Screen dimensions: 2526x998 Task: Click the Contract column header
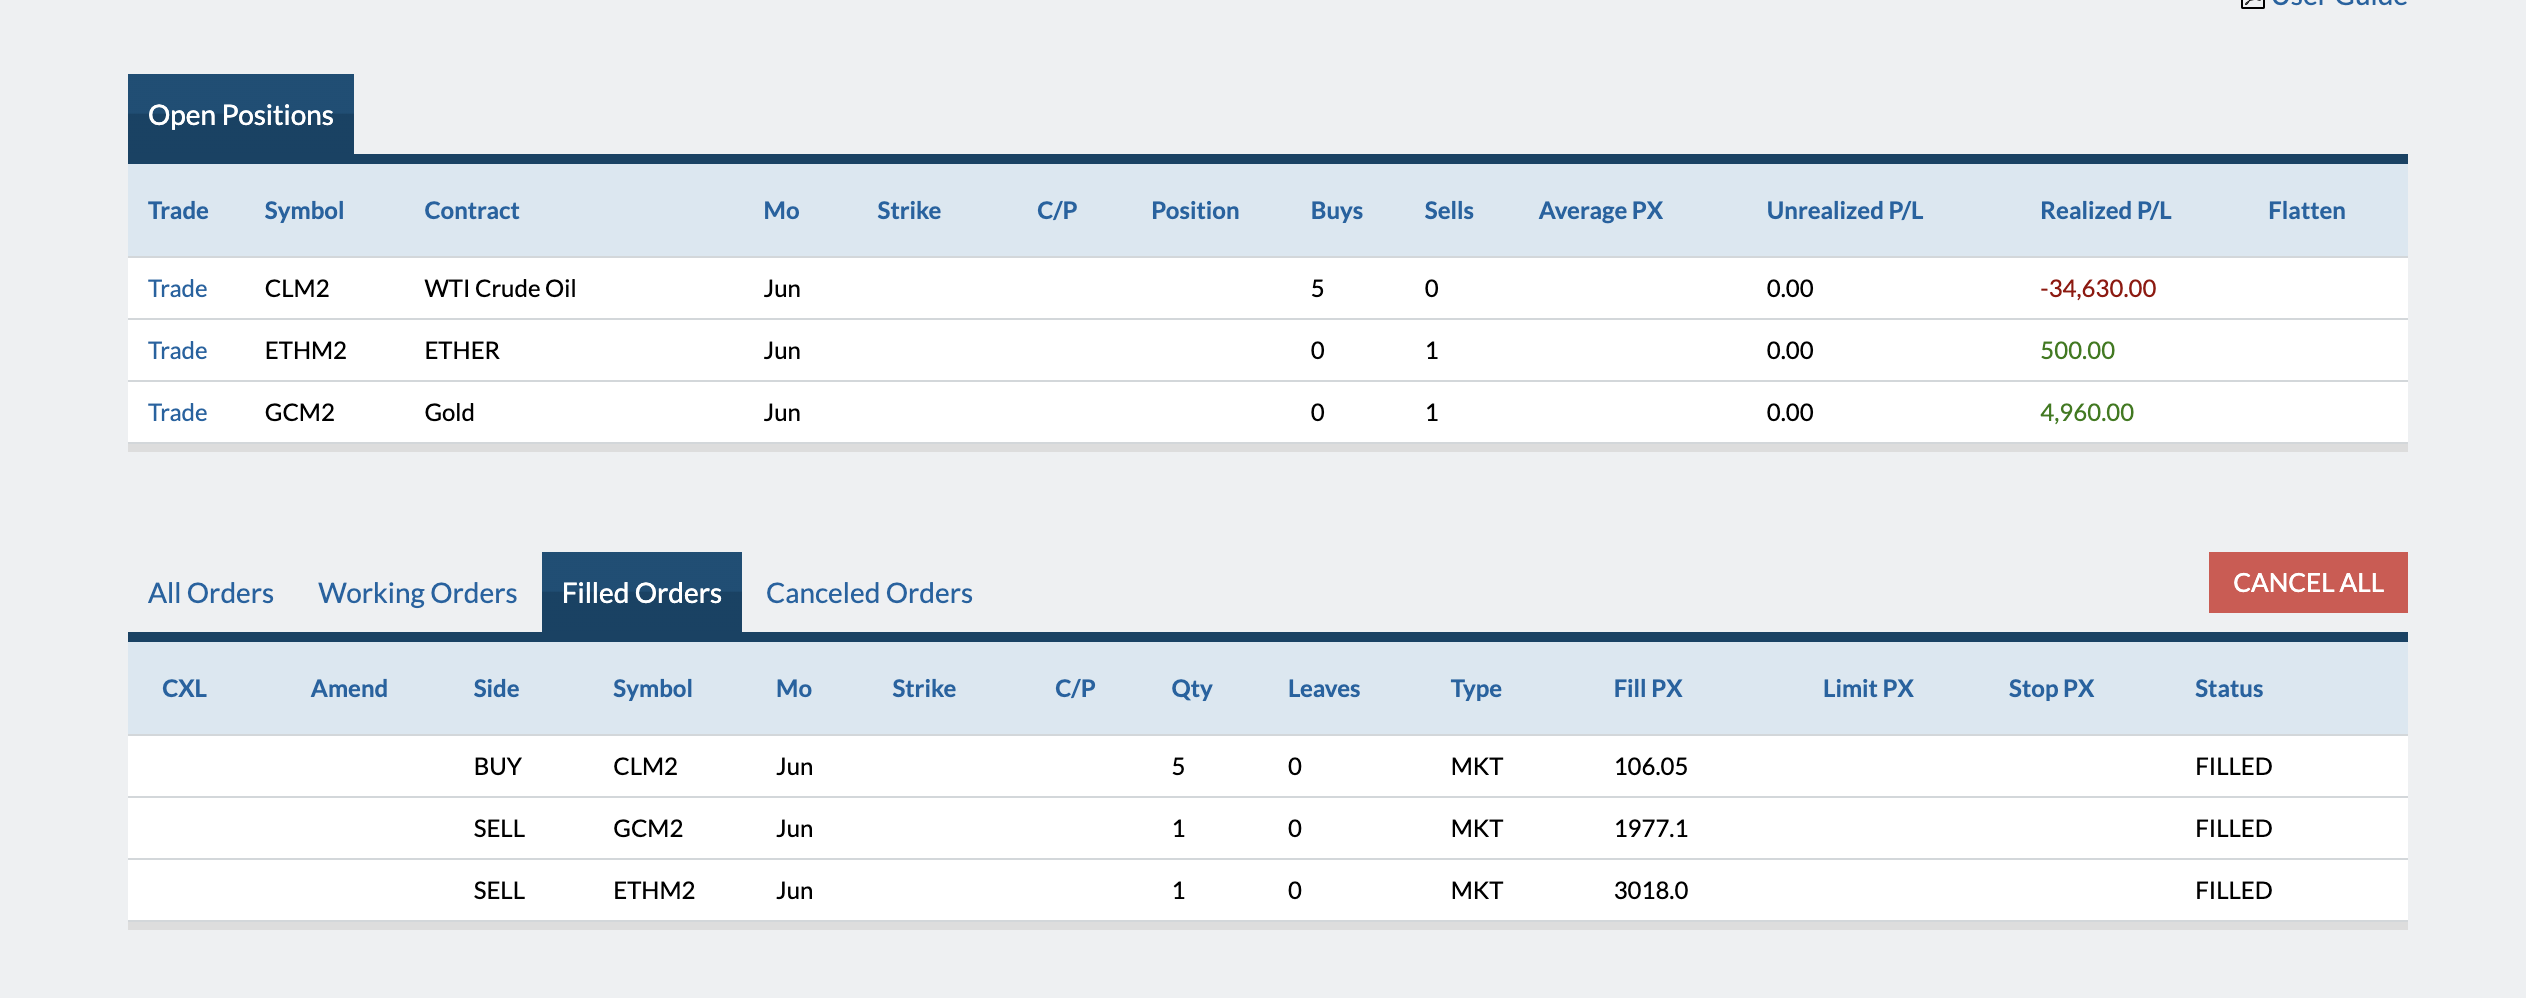[472, 210]
